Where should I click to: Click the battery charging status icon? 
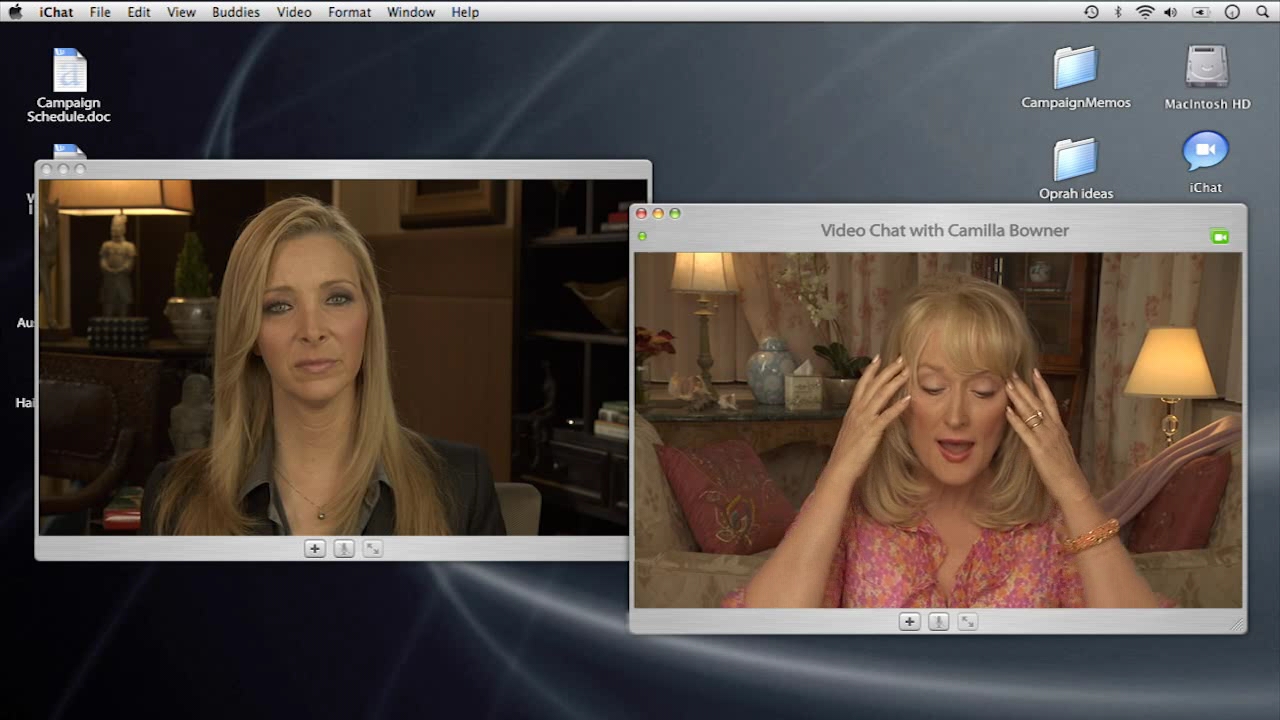[x=1201, y=12]
